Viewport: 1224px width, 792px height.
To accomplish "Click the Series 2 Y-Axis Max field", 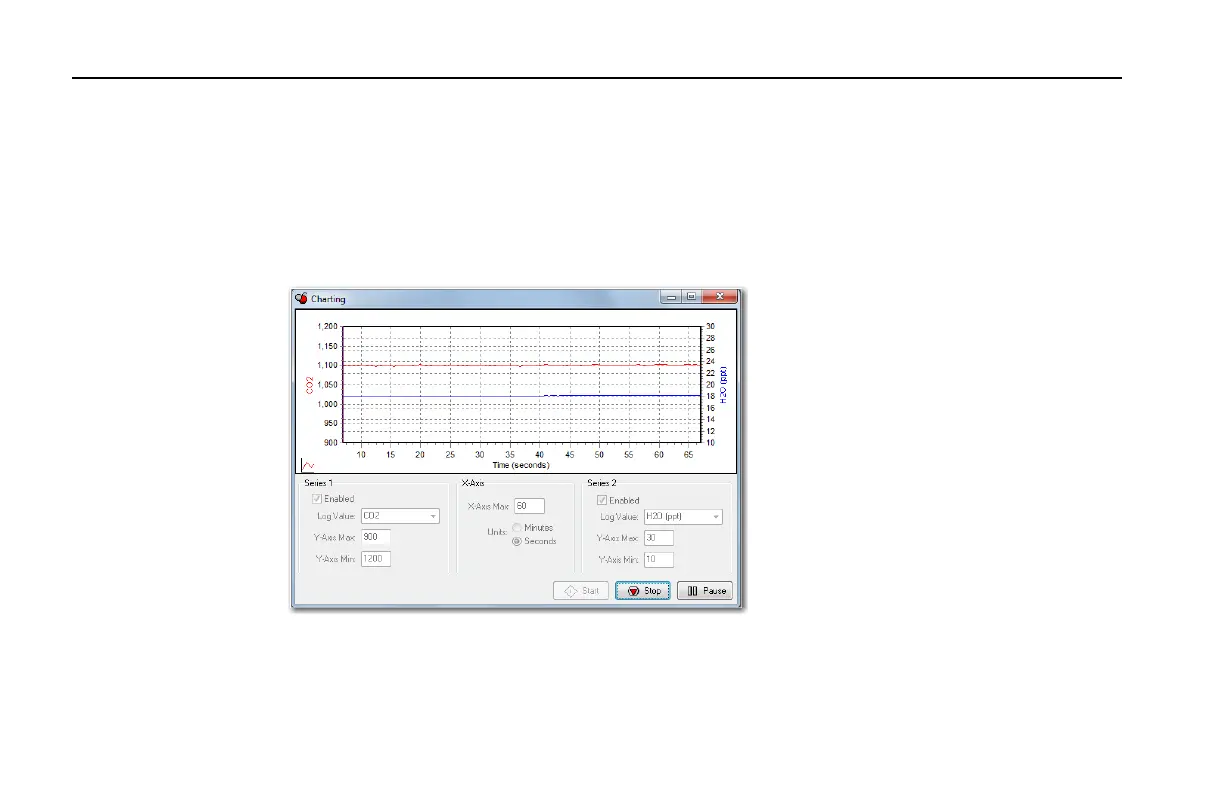I will pos(659,538).
